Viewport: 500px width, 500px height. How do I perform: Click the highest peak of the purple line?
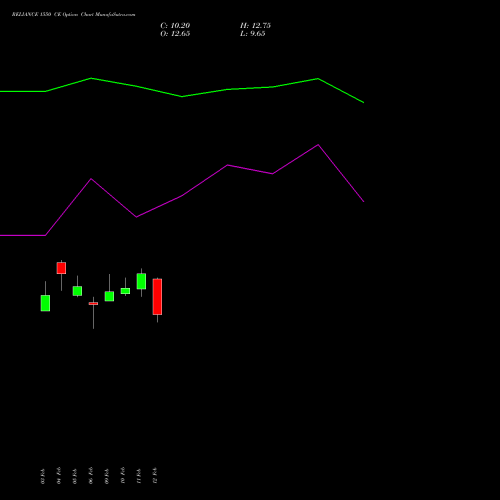pyautogui.click(x=318, y=145)
